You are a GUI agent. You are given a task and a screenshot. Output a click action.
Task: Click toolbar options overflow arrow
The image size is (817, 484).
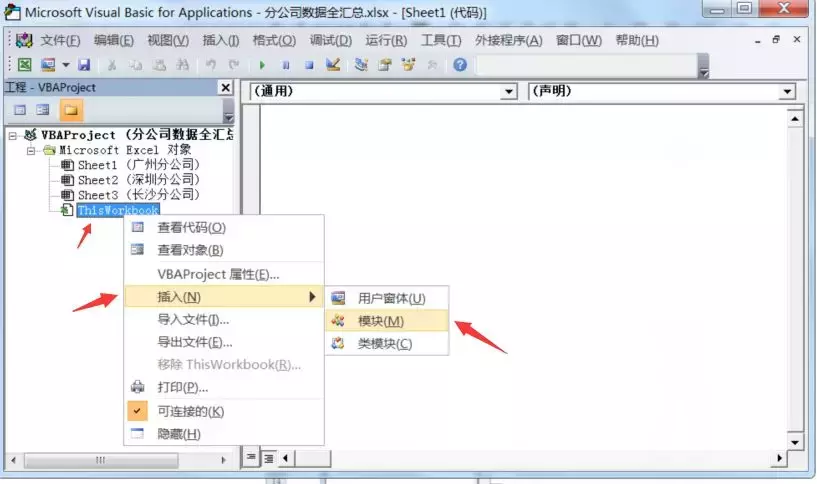[x=703, y=66]
